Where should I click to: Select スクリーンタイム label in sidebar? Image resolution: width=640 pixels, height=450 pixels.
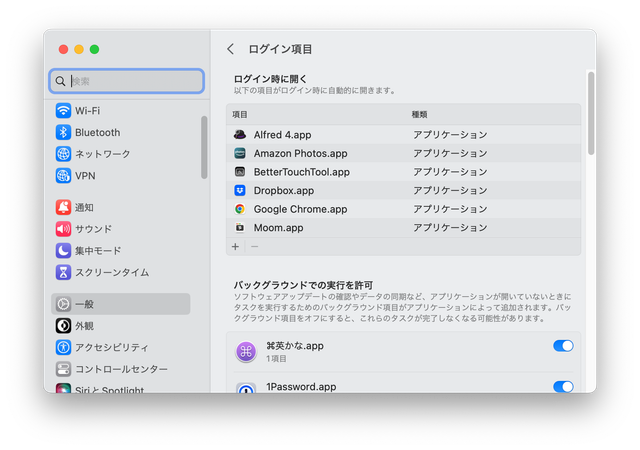tap(112, 272)
